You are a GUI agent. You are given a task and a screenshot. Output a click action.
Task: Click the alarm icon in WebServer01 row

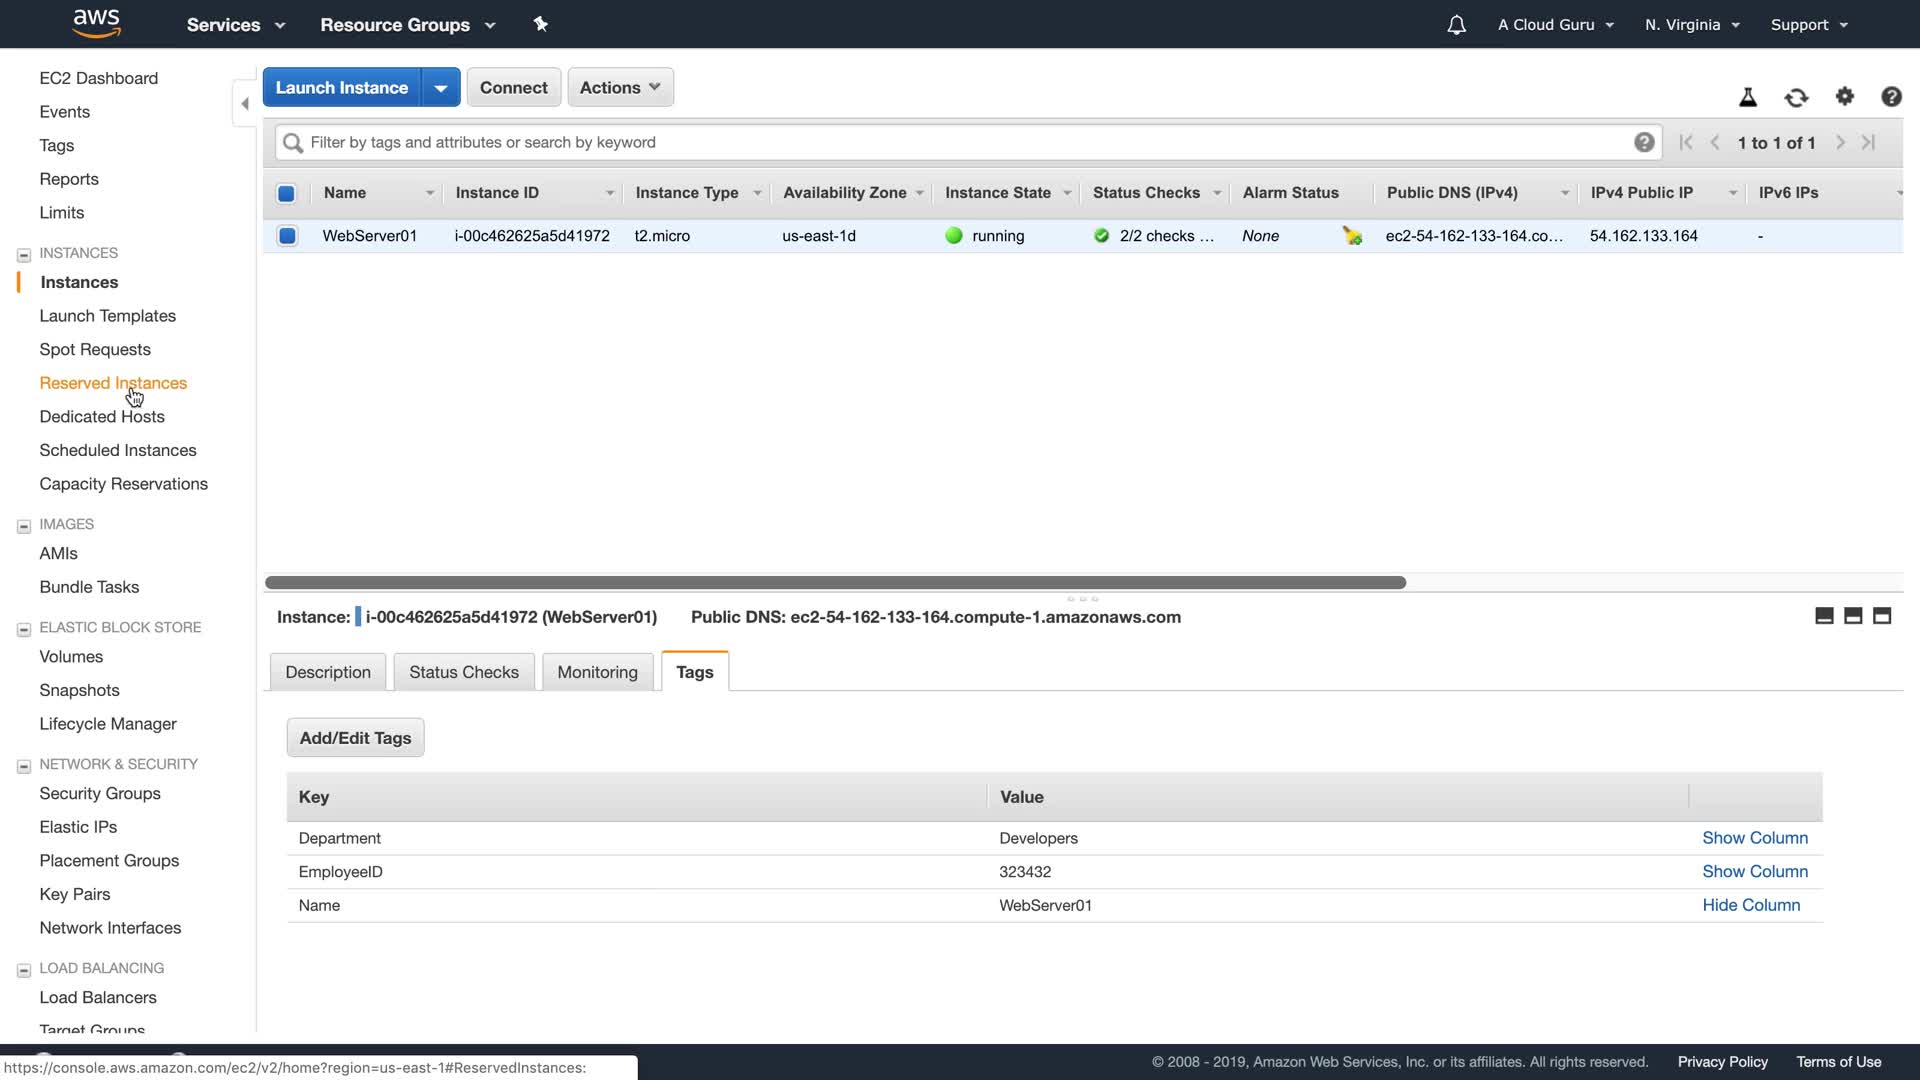coord(1352,236)
